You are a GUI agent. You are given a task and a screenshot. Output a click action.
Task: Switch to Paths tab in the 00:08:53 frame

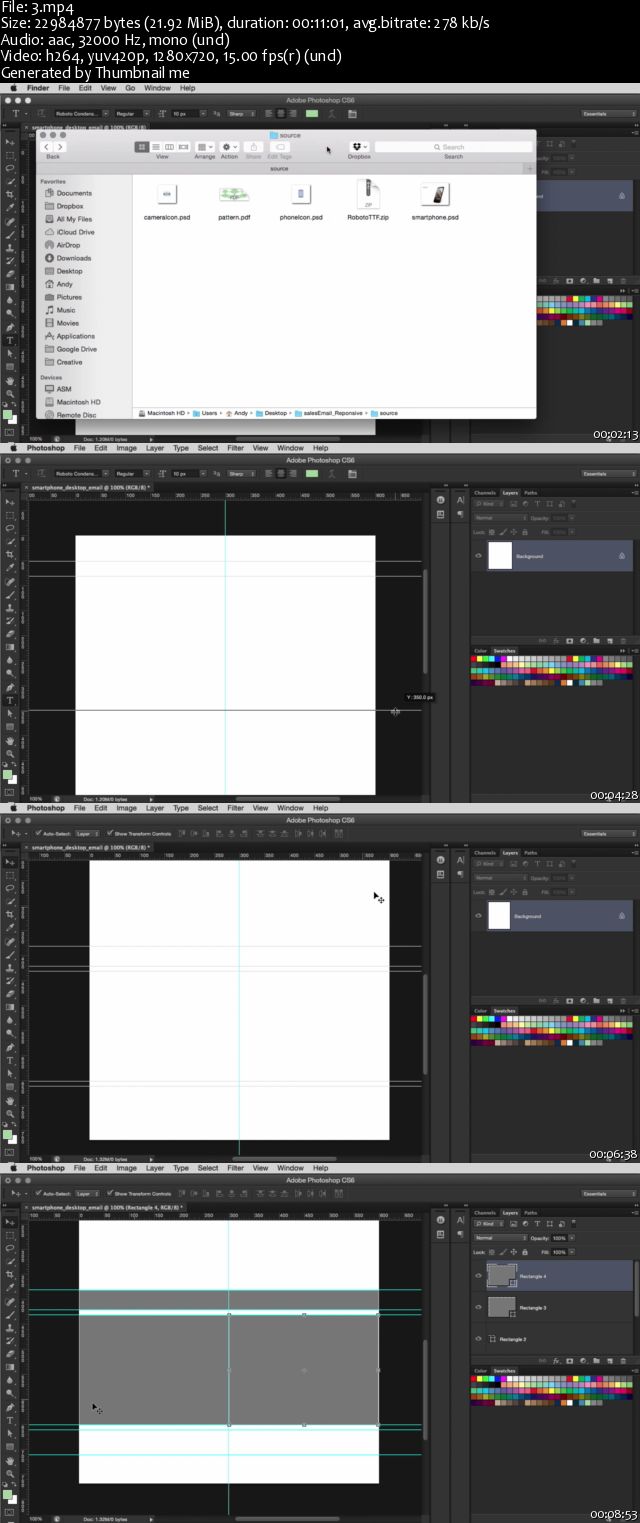click(530, 1213)
